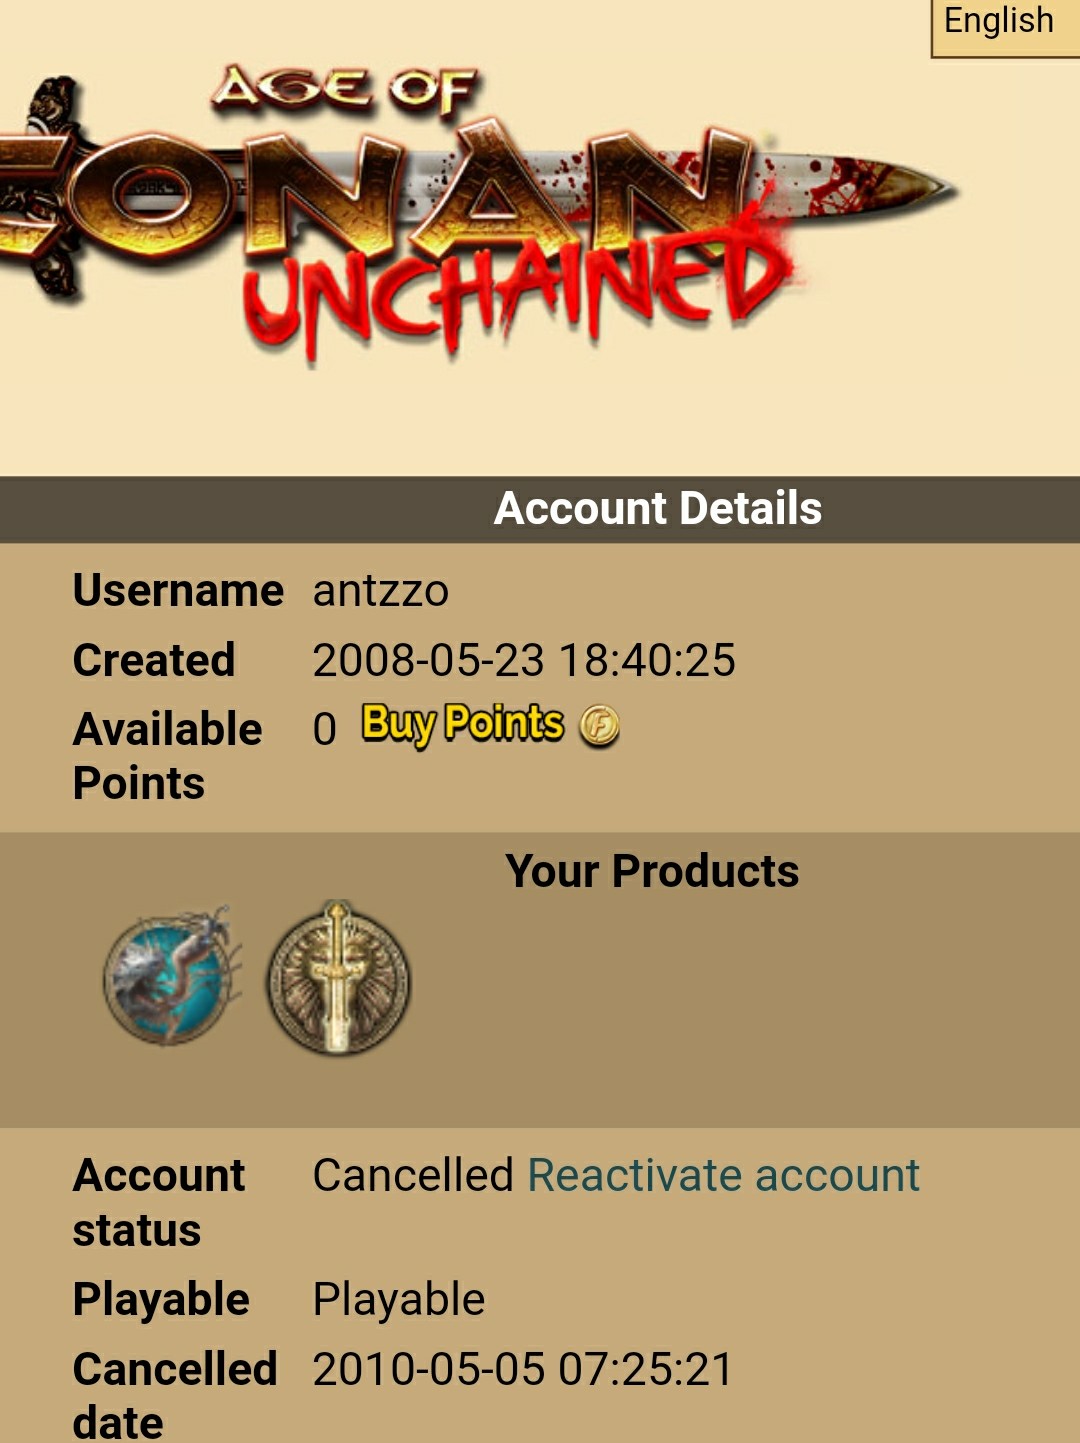
Task: Click the Account status label
Action: pyautogui.click(x=159, y=1202)
